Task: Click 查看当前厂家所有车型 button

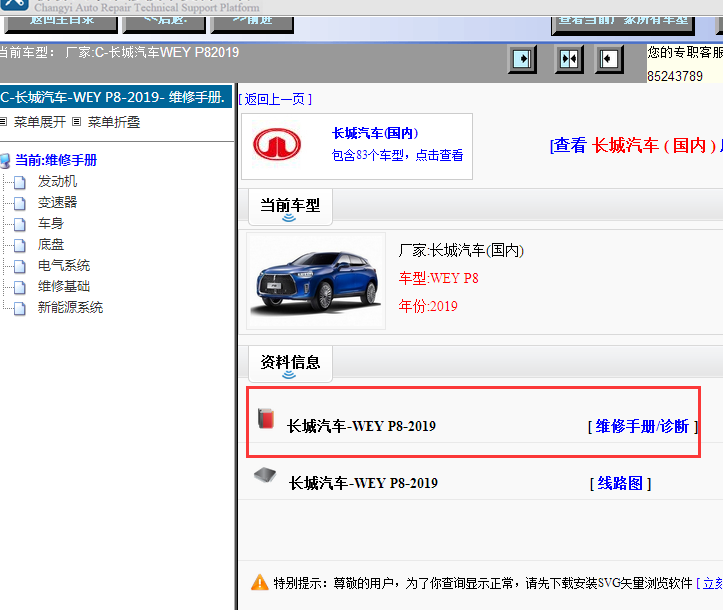Action: [x=623, y=25]
